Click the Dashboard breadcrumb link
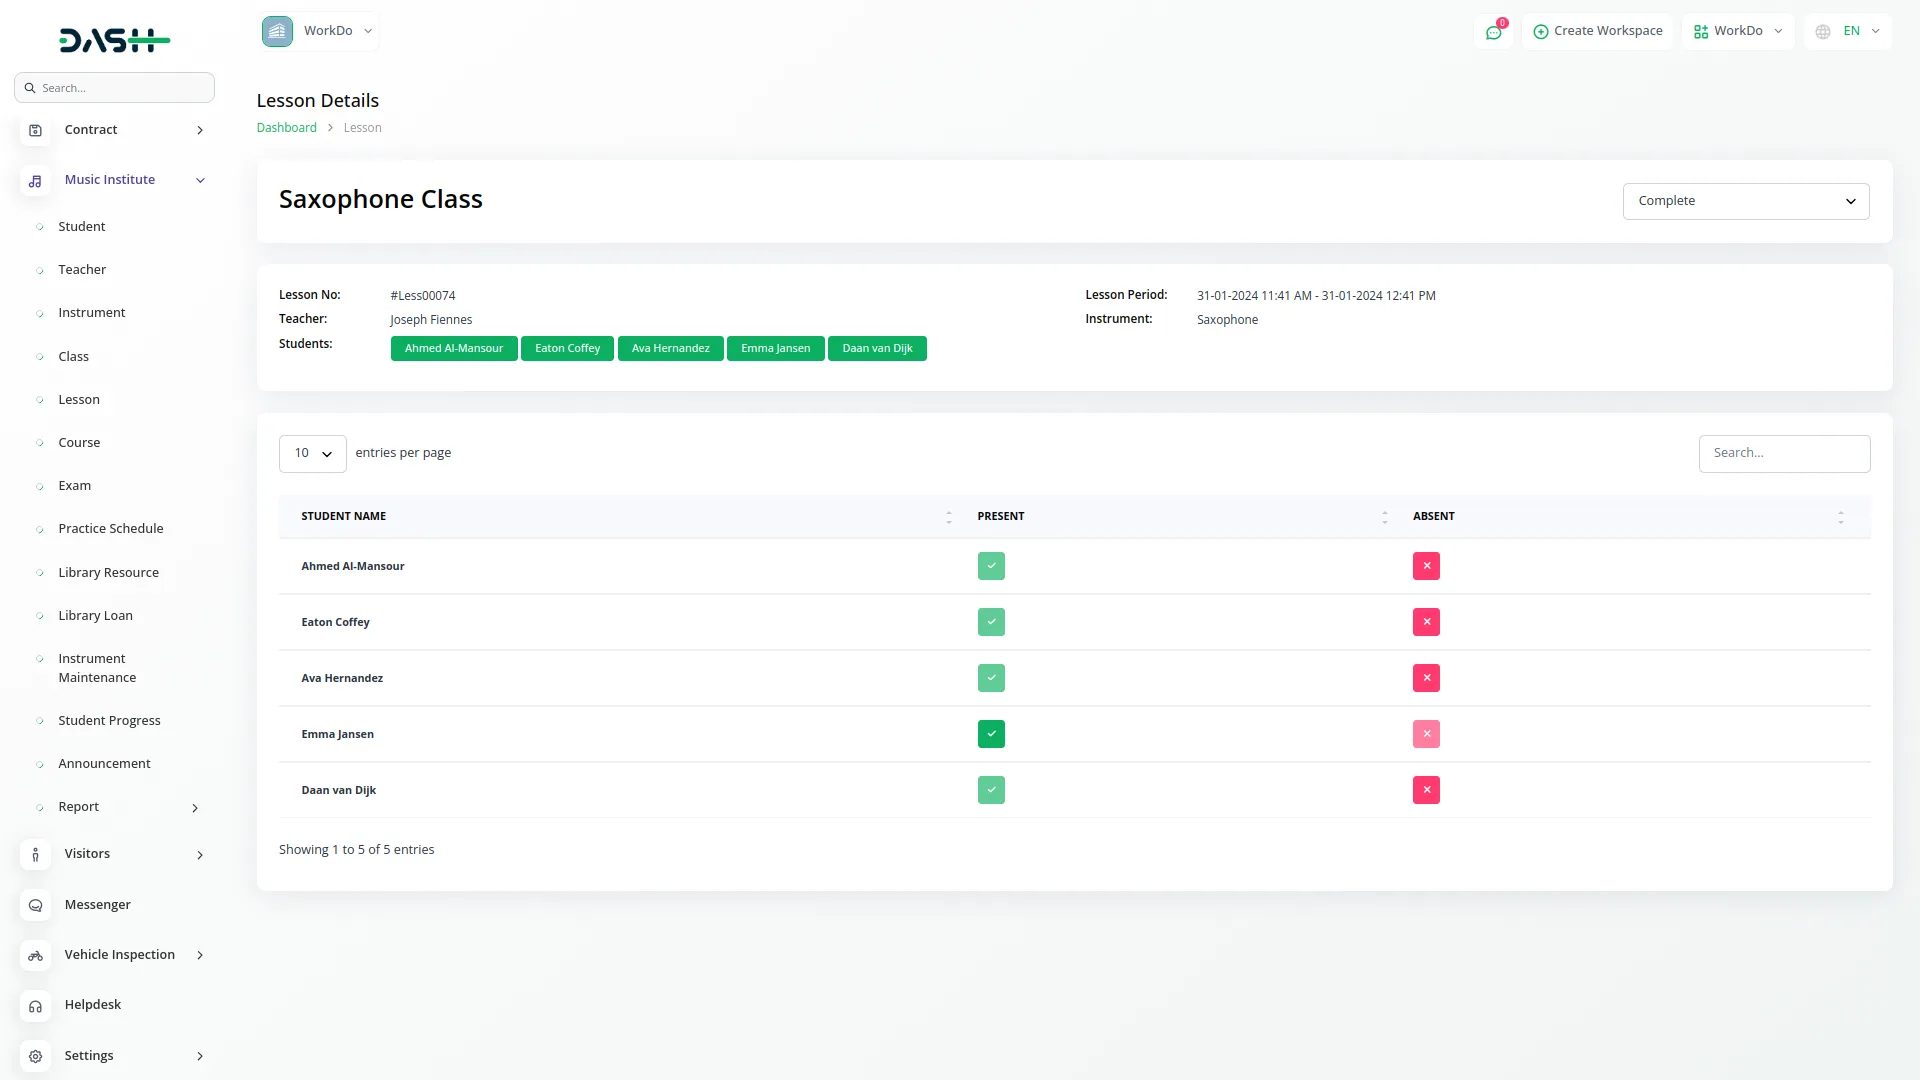Viewport: 1920px width, 1080px height. click(x=286, y=128)
